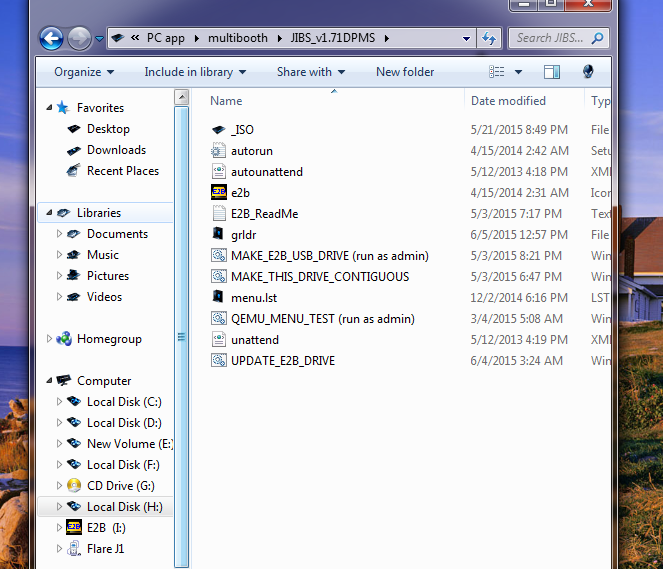
Task: Click PC app in the address bar
Action: [166, 38]
